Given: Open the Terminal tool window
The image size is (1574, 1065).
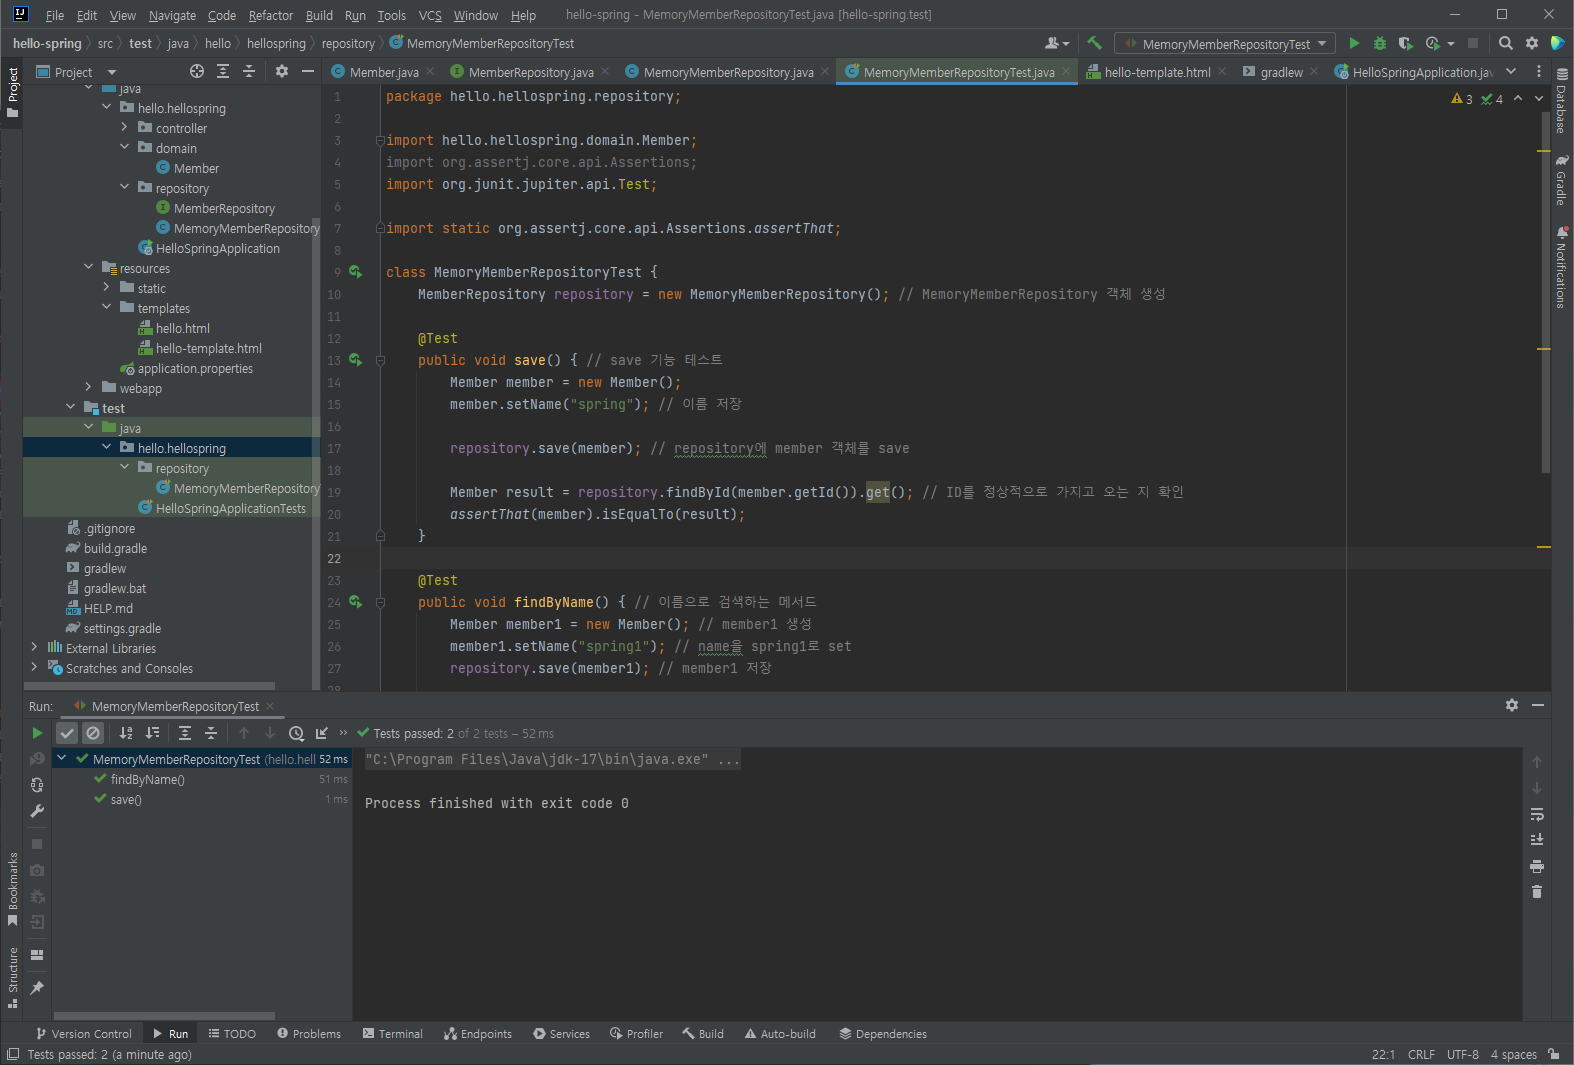Looking at the screenshot, I should point(392,1034).
